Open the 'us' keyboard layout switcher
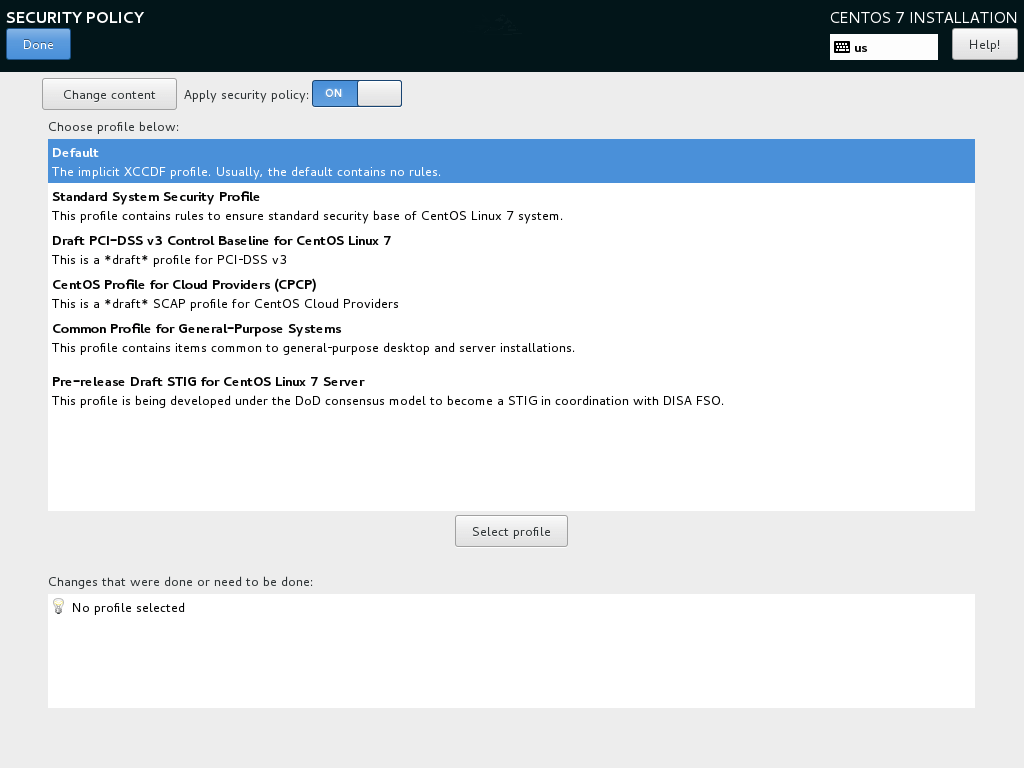 pos(883,47)
